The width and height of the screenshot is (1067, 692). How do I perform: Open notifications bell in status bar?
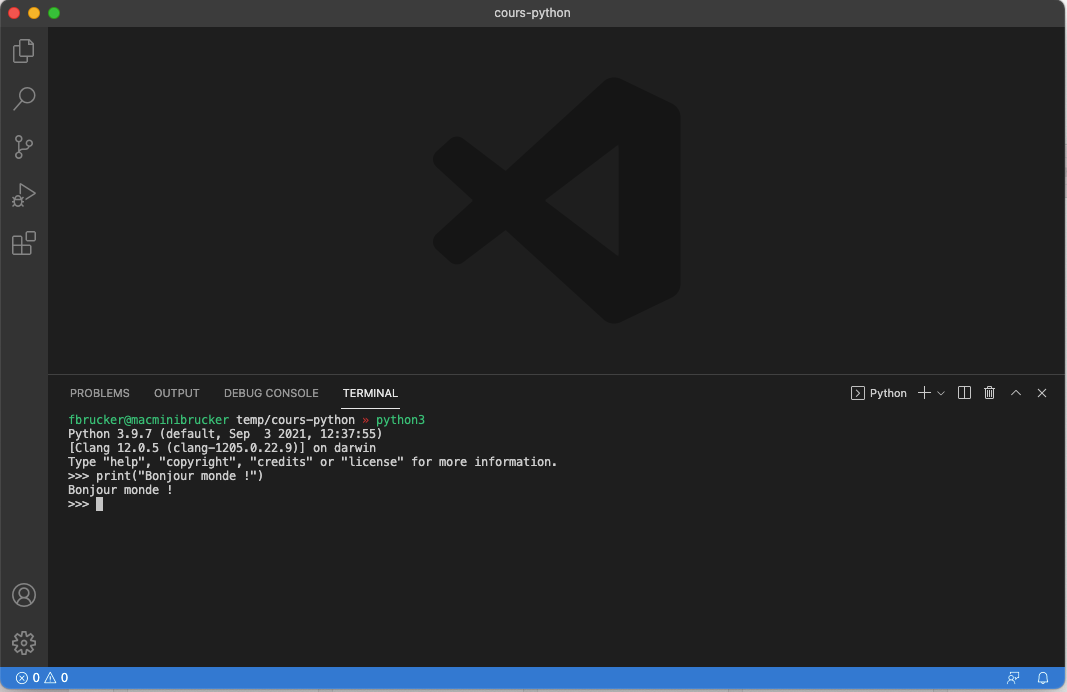coord(1043,678)
